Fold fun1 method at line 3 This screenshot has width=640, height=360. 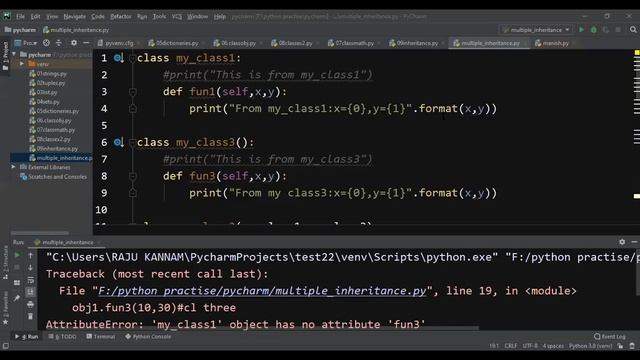pyautogui.click(x=132, y=92)
